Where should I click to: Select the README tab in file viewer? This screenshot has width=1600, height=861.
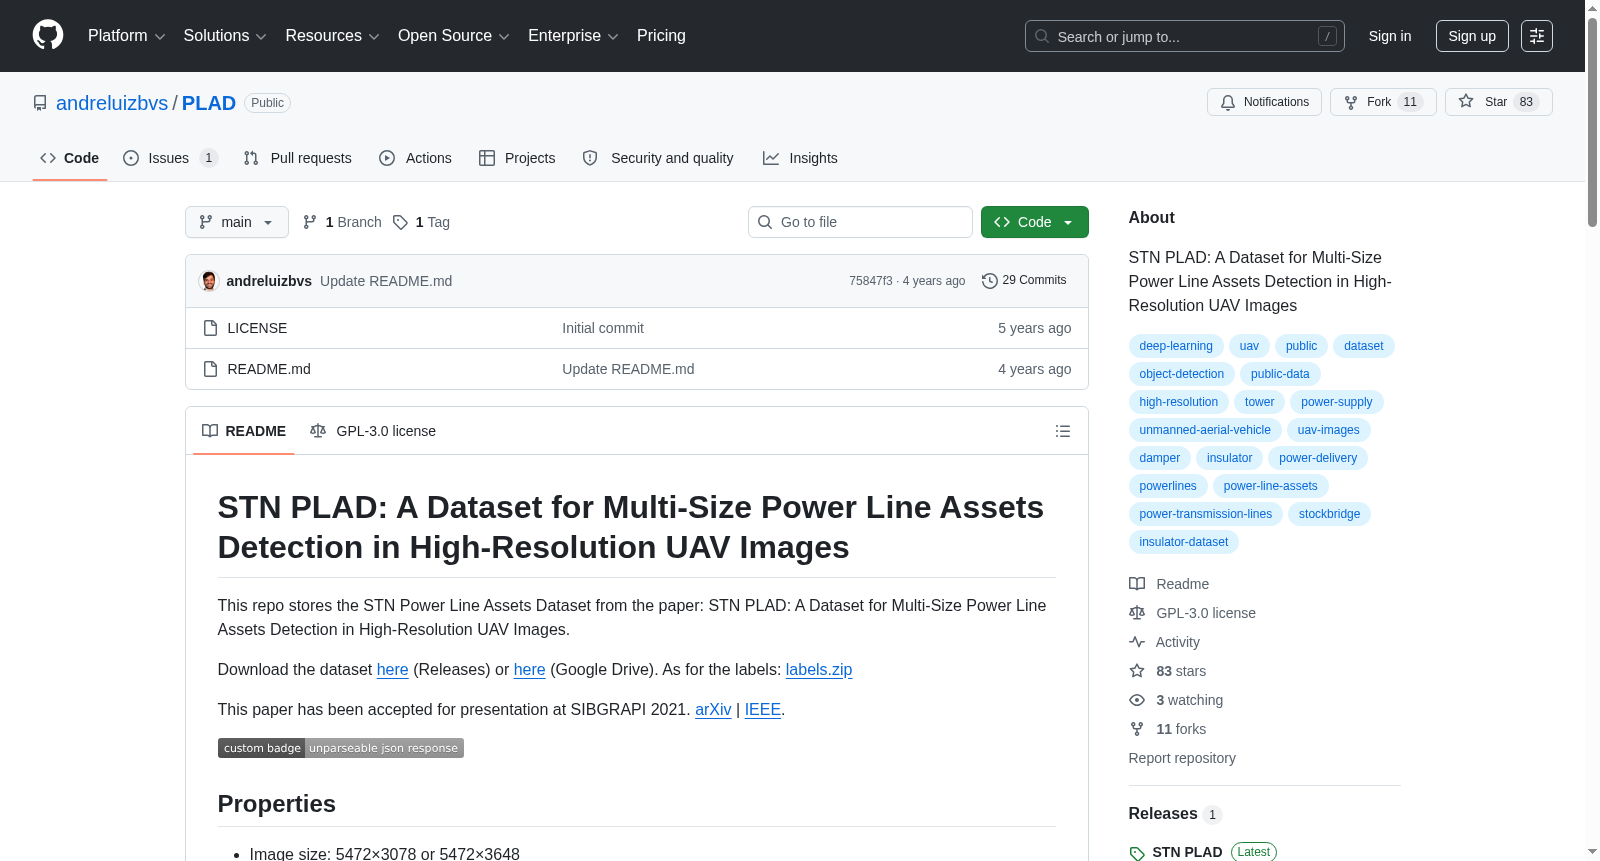[244, 431]
